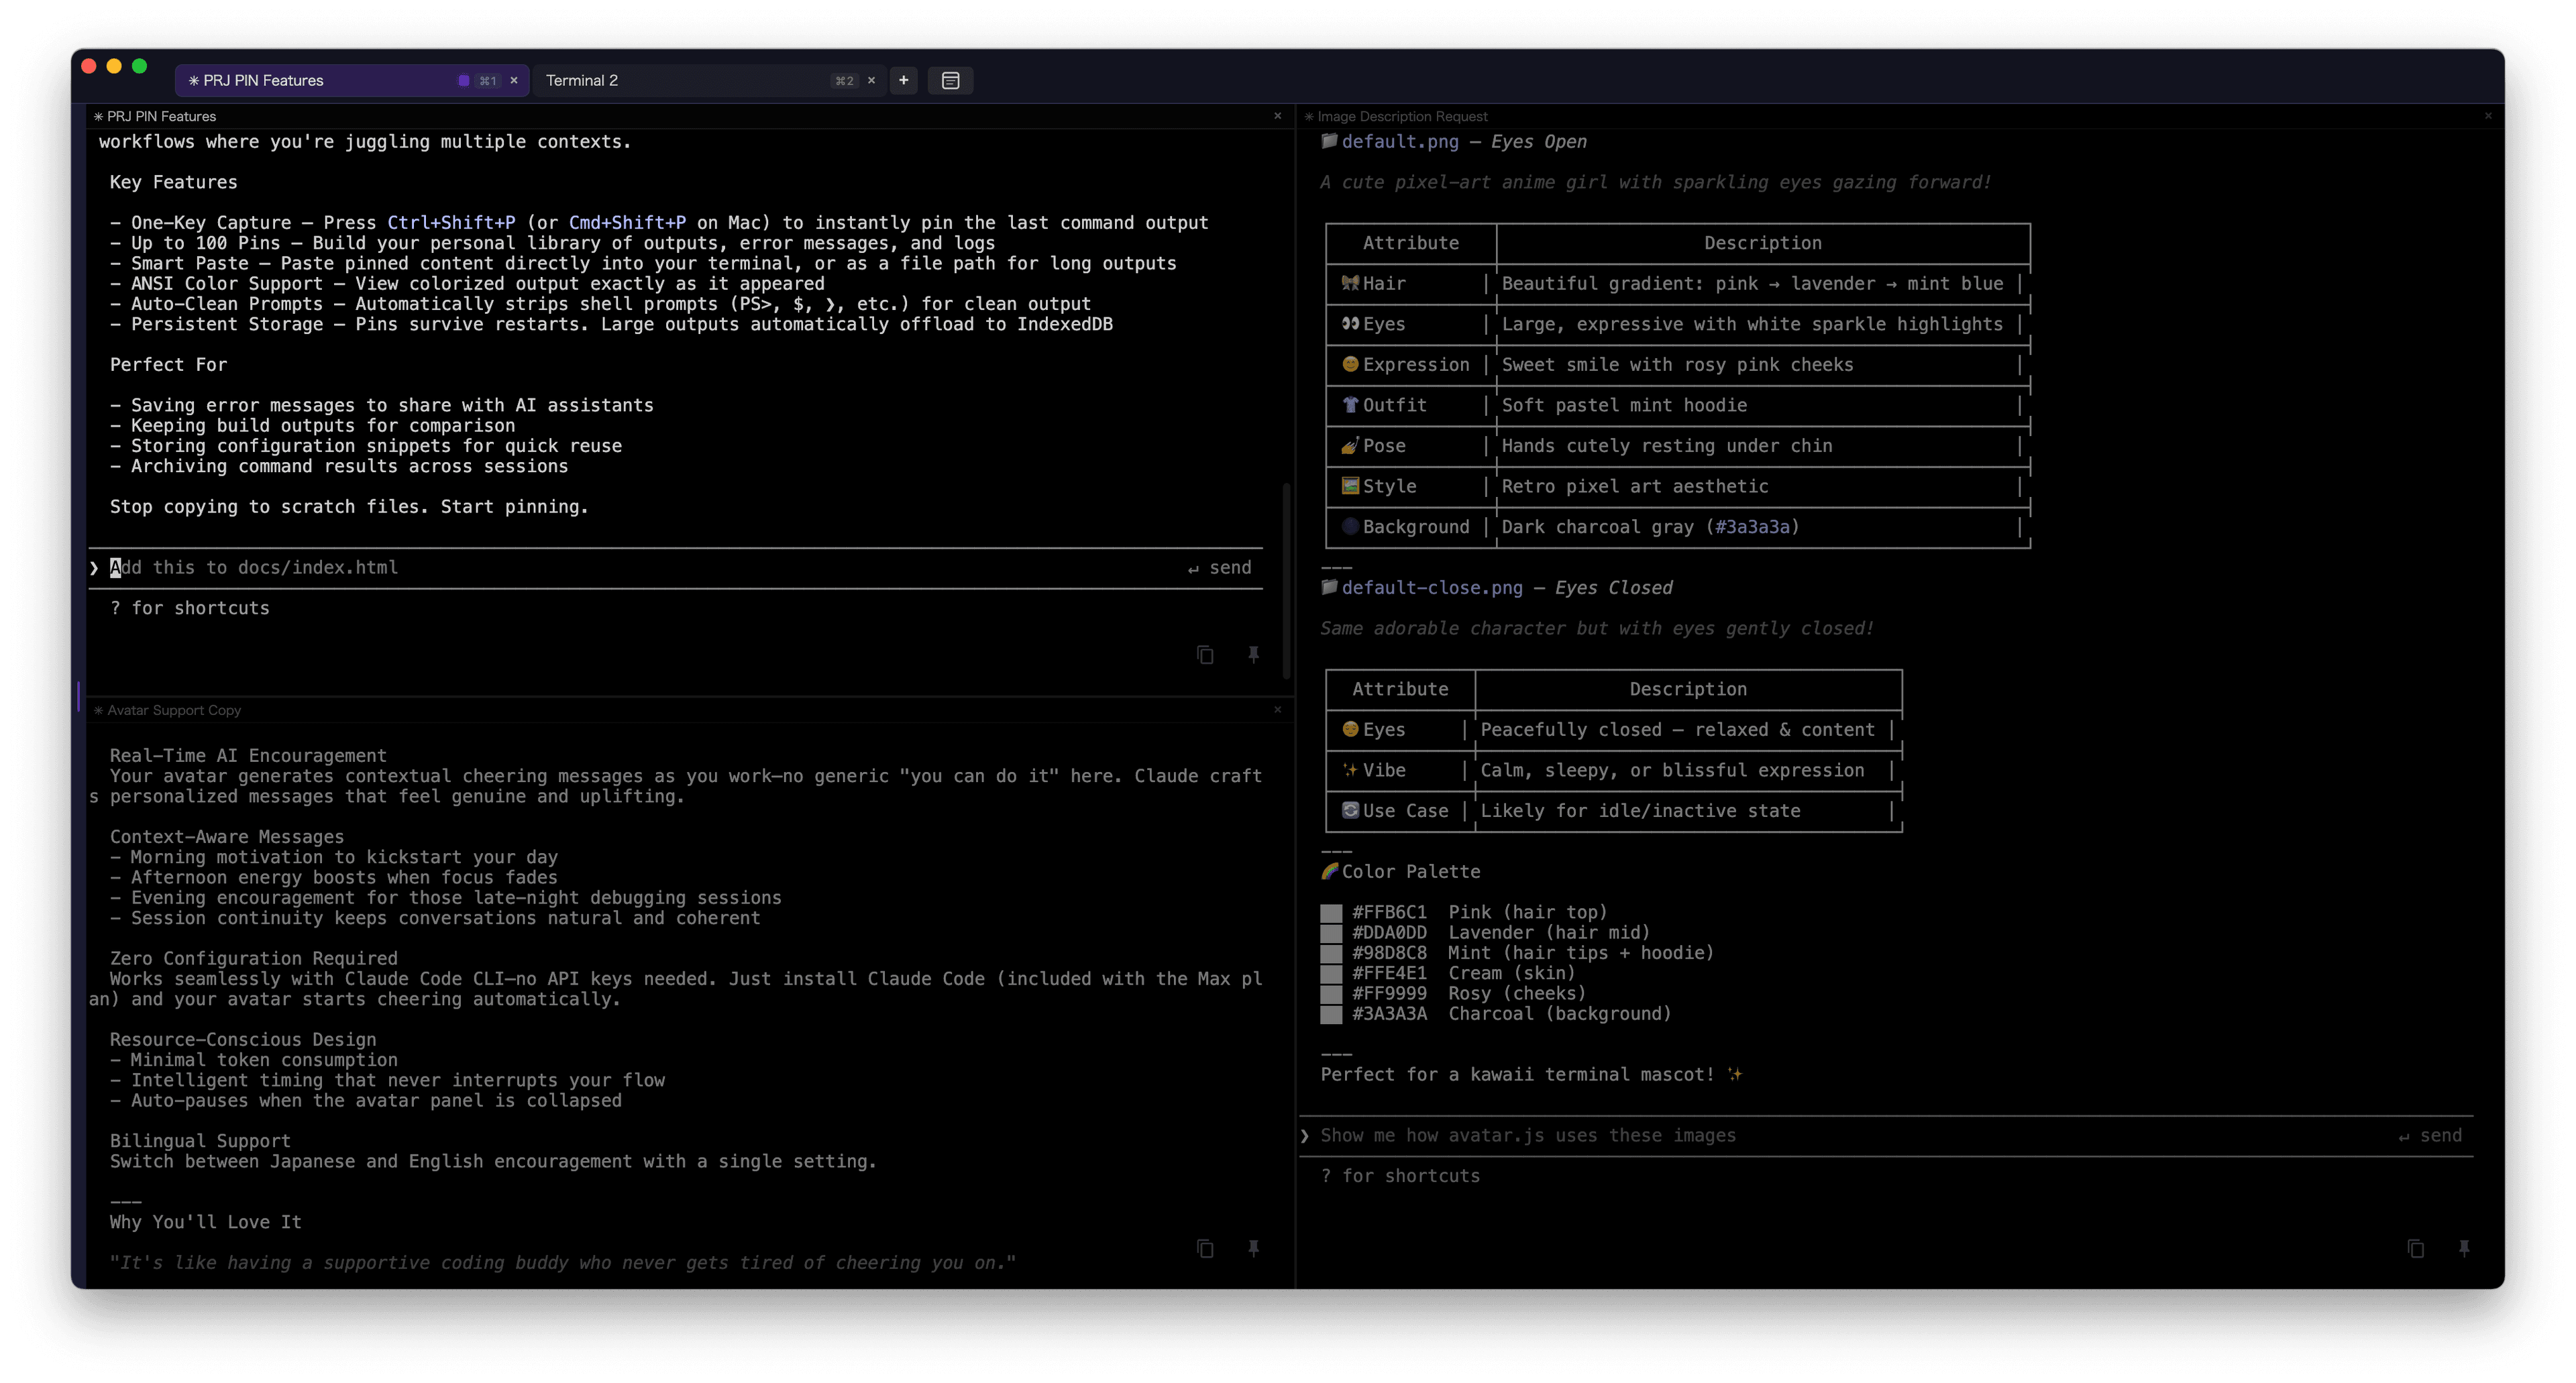Focus the 'Show me how avatar.js' input

click(x=1800, y=1135)
